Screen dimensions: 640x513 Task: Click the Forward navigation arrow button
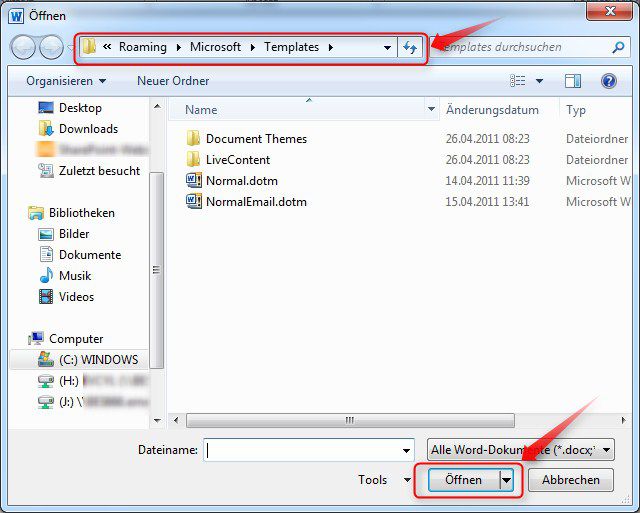51,47
